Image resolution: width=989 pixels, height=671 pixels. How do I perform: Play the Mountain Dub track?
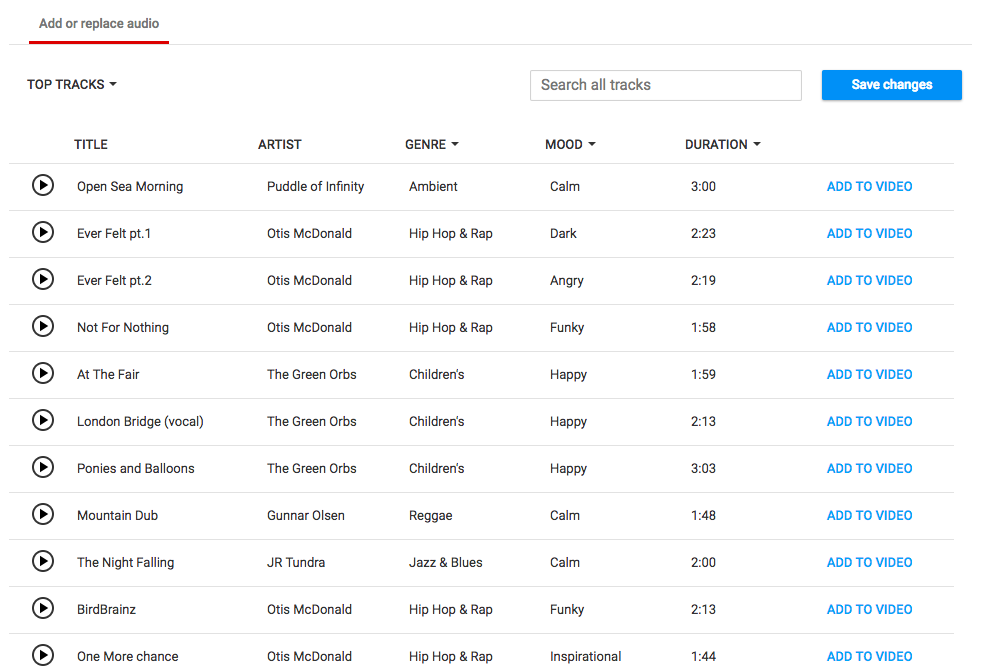[x=43, y=515]
